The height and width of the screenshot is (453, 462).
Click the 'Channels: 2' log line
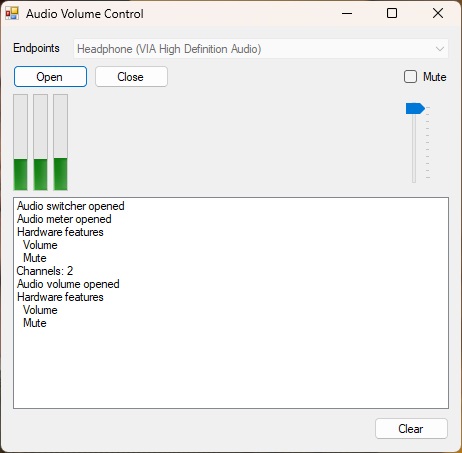point(45,271)
